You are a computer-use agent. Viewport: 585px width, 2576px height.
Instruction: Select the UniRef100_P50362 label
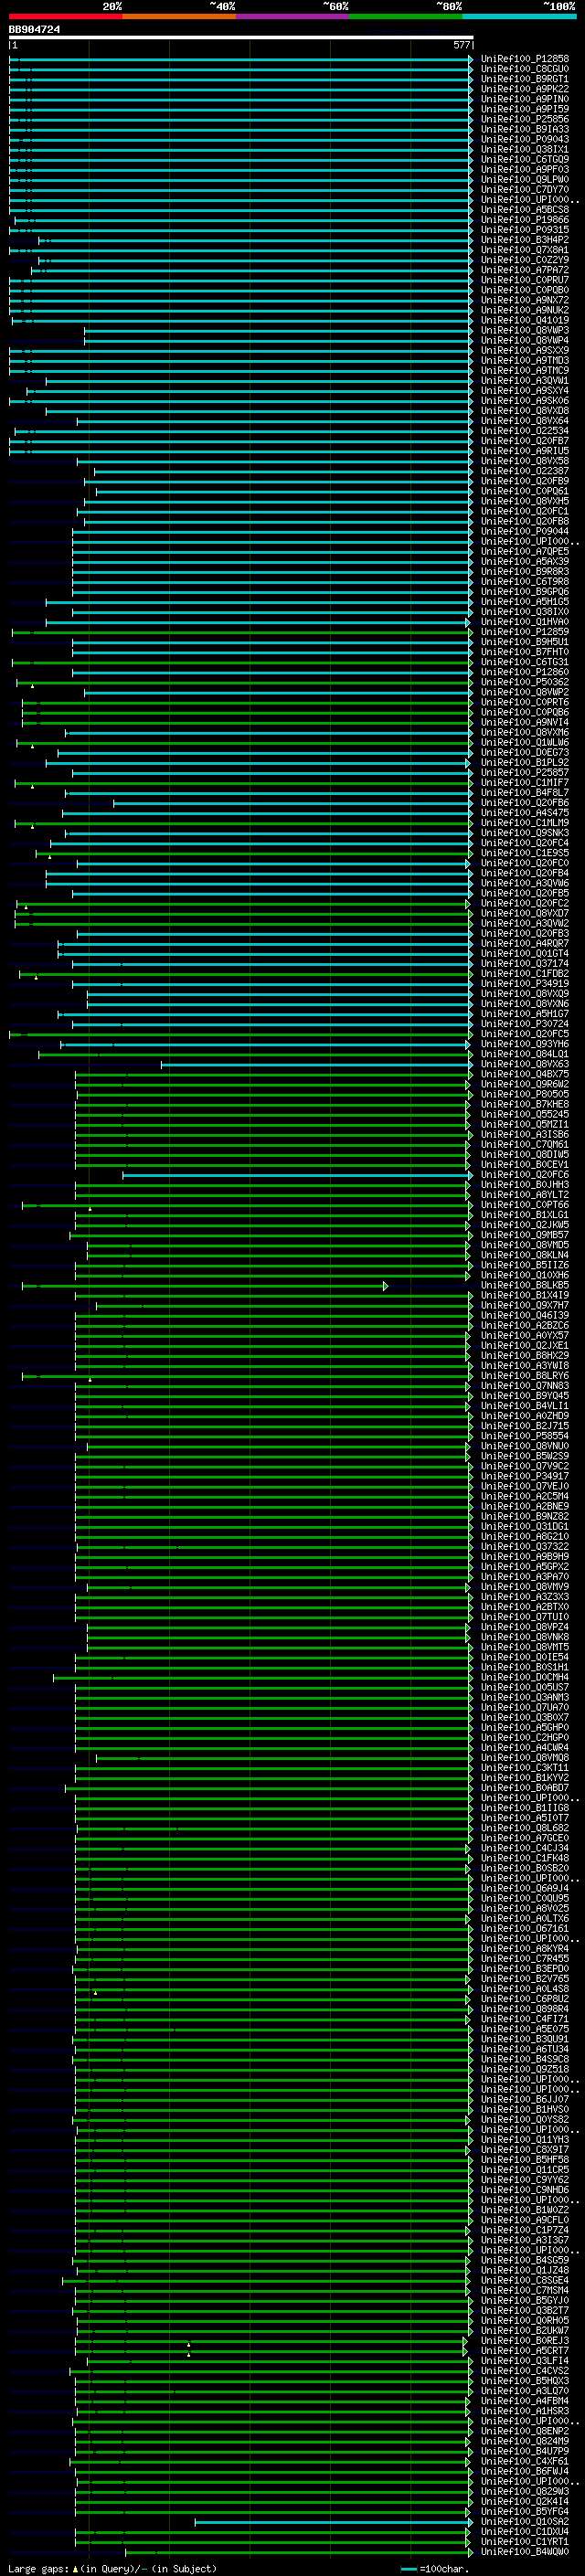coord(525,682)
